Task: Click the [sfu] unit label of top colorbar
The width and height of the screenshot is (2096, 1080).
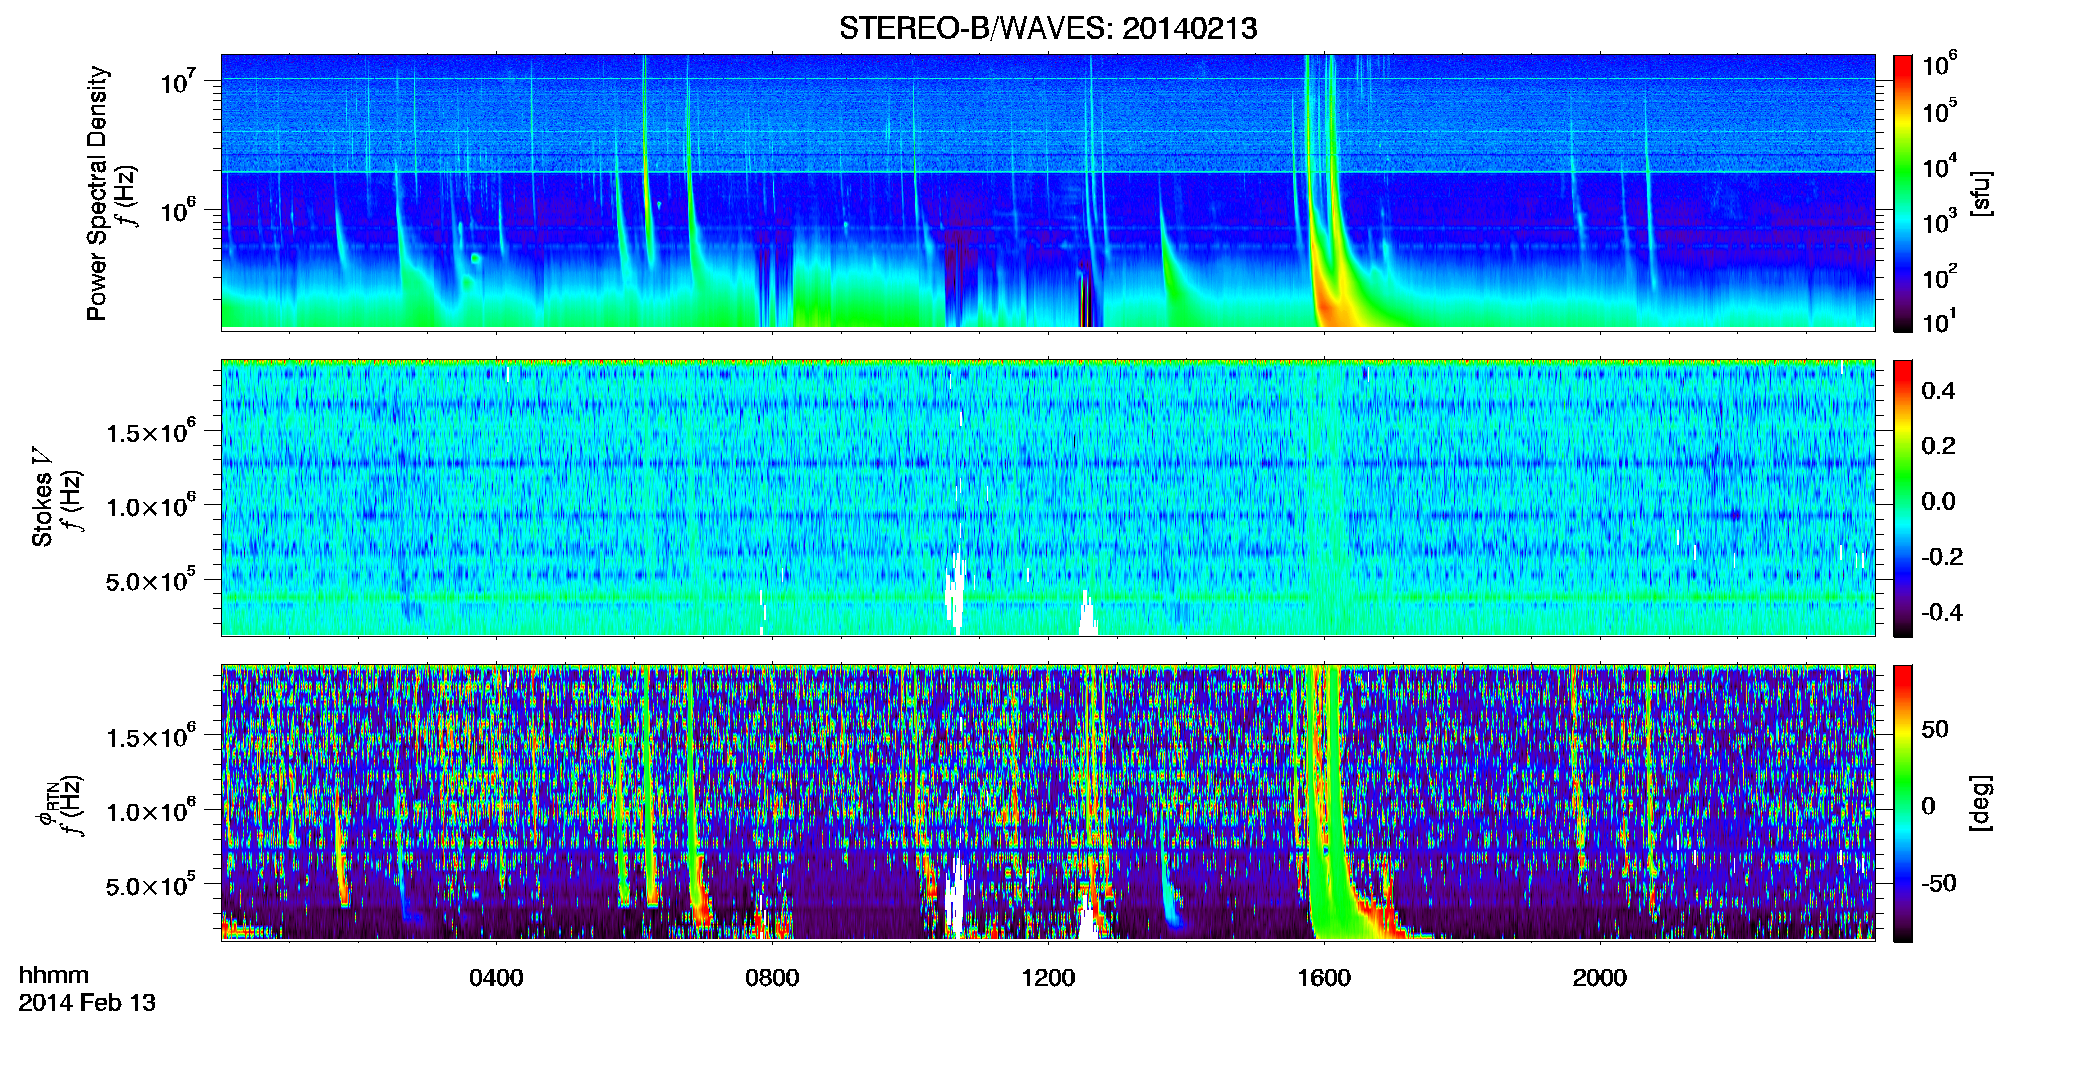Action: (x=1981, y=193)
